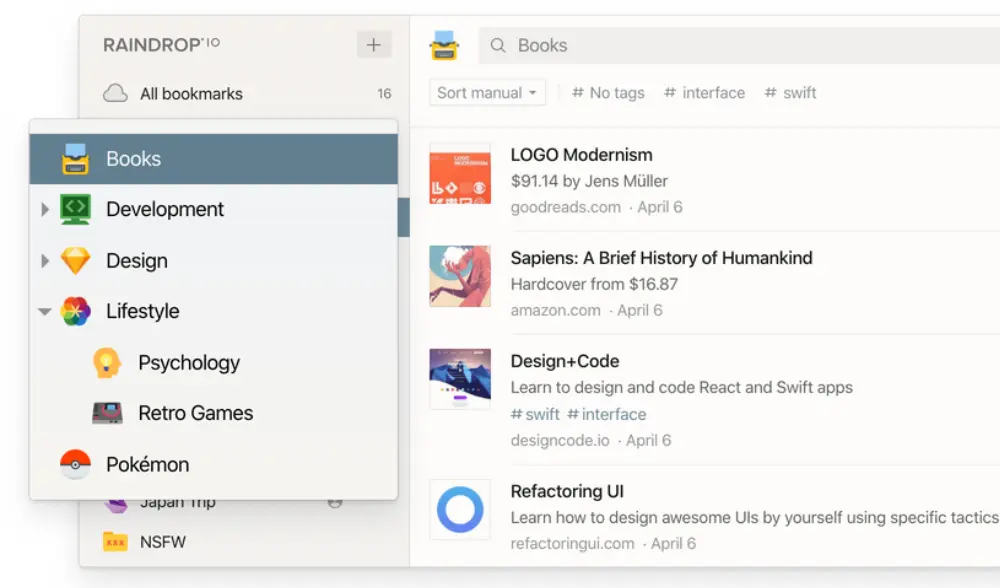Click the Pokémon pokeball icon
Viewport: 1000px width, 588px height.
coord(75,464)
